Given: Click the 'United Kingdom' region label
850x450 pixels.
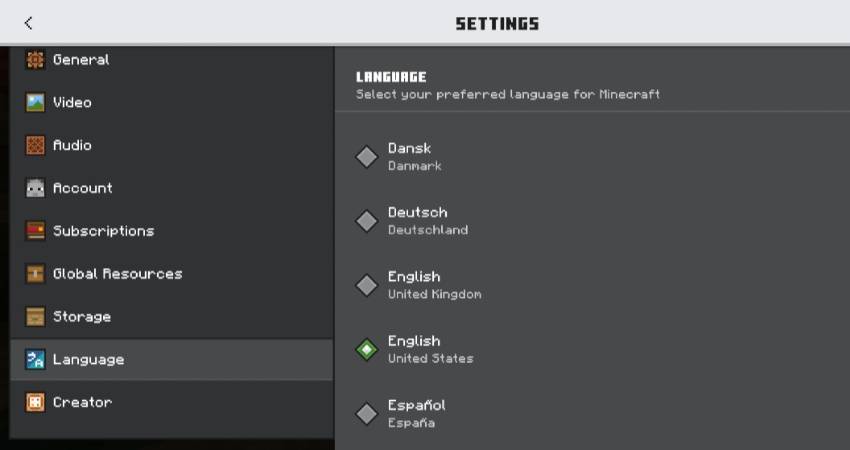Looking at the screenshot, I should [x=434, y=294].
